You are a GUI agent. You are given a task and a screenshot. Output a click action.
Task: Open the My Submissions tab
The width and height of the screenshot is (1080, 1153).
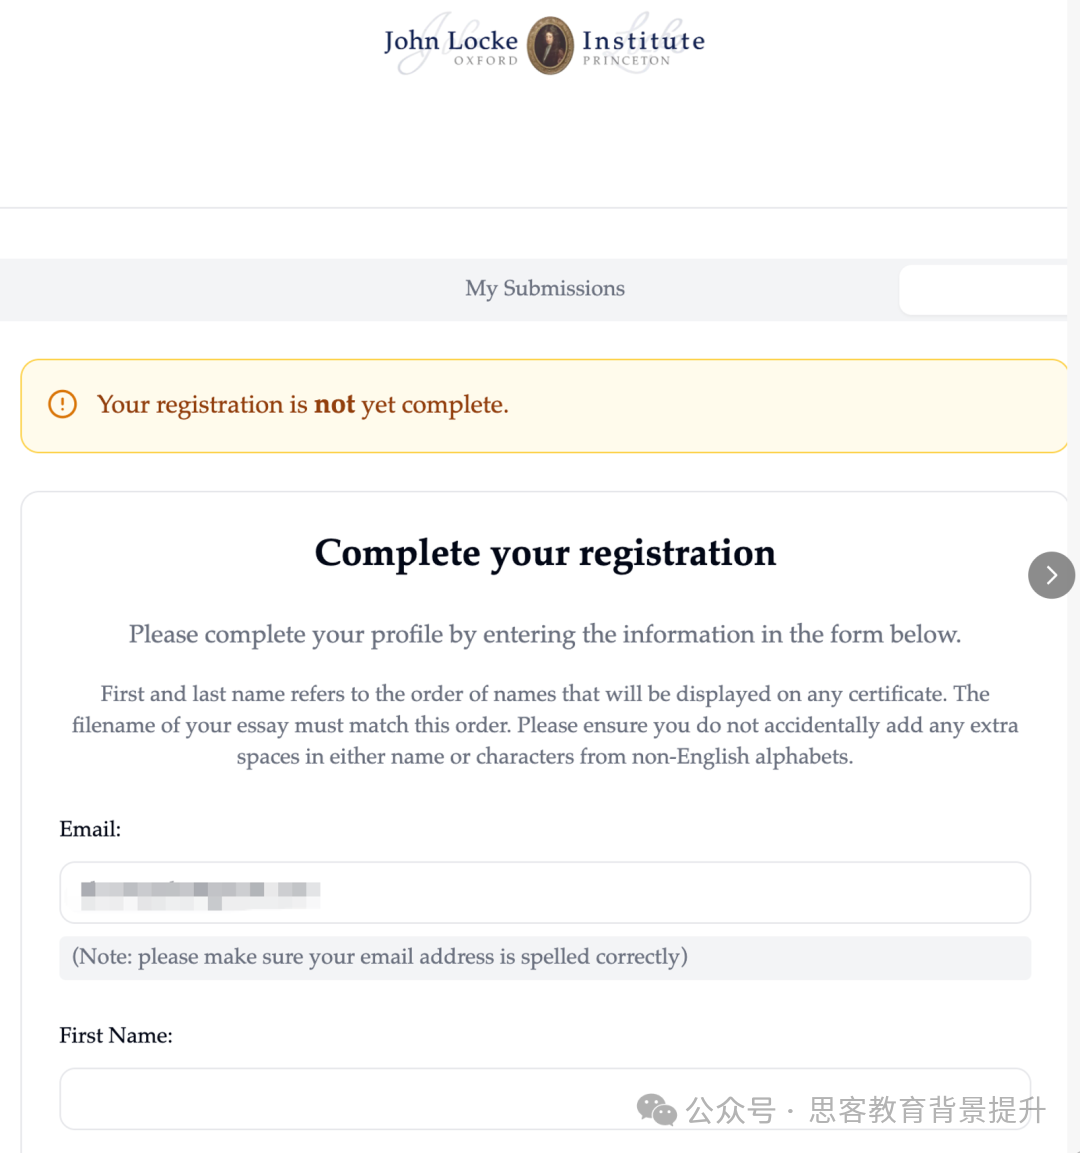(545, 289)
